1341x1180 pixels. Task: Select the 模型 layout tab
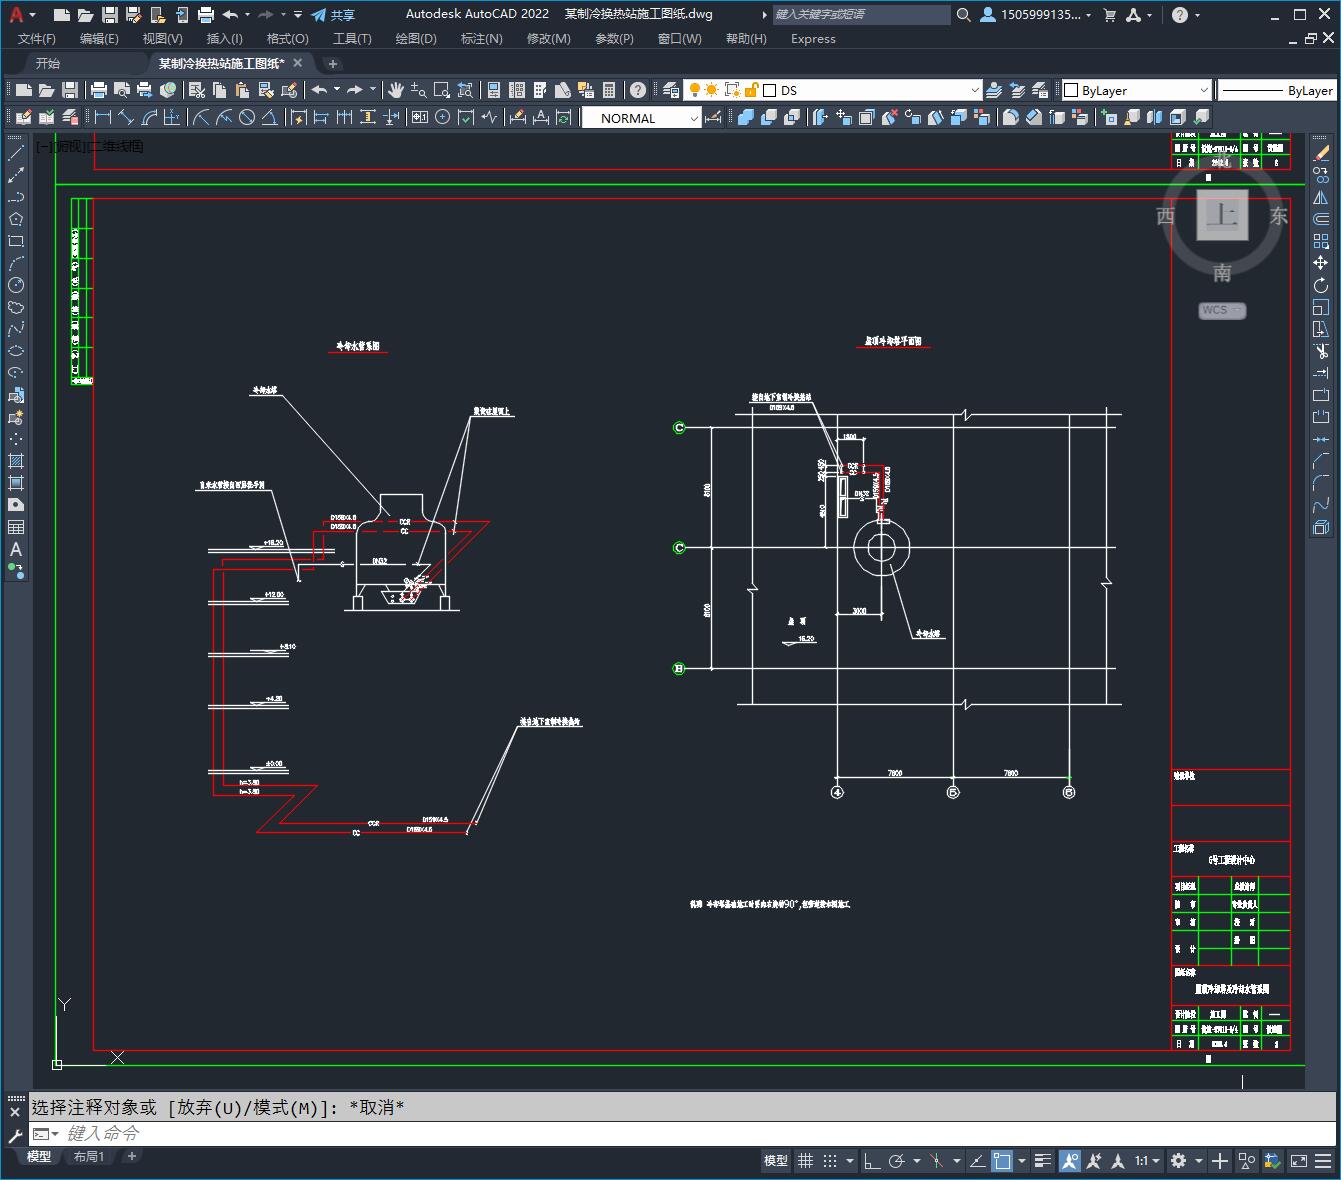pos(39,1156)
